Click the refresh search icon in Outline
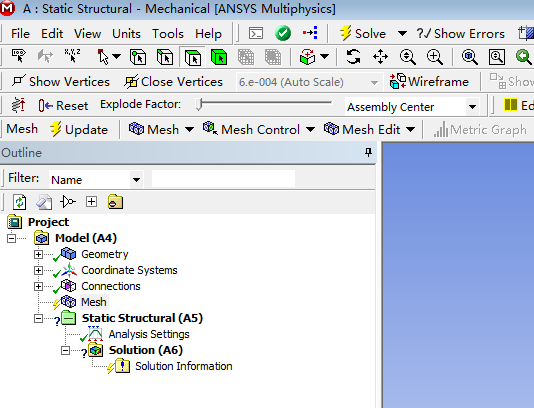The height and width of the screenshot is (408, 534). coord(19,202)
